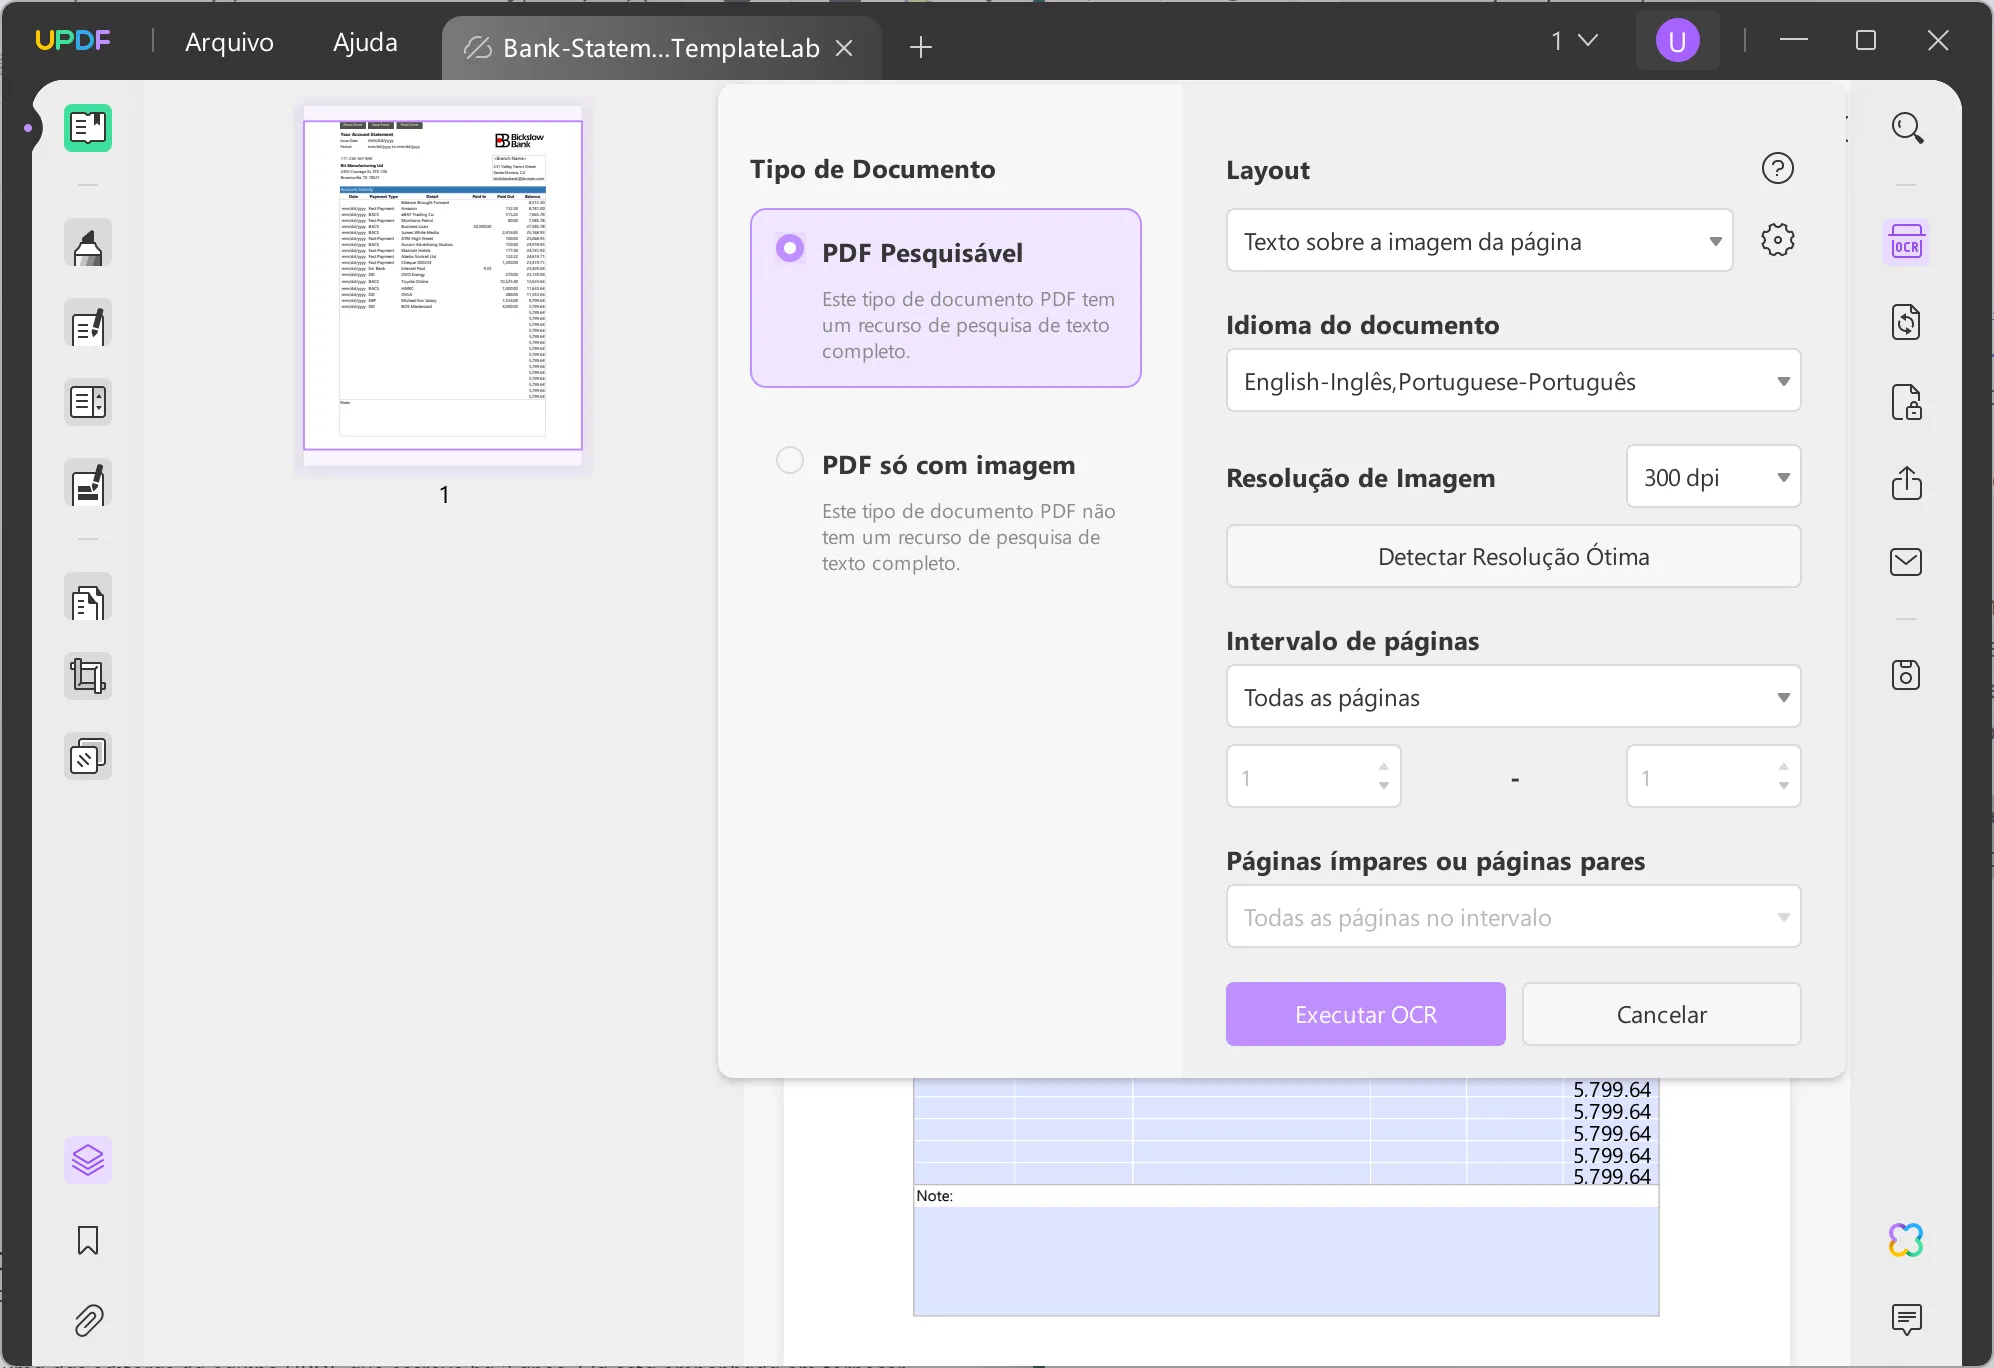Screen dimensions: 1994x1368
Task: Open the Protect PDF lock icon
Action: (1906, 403)
